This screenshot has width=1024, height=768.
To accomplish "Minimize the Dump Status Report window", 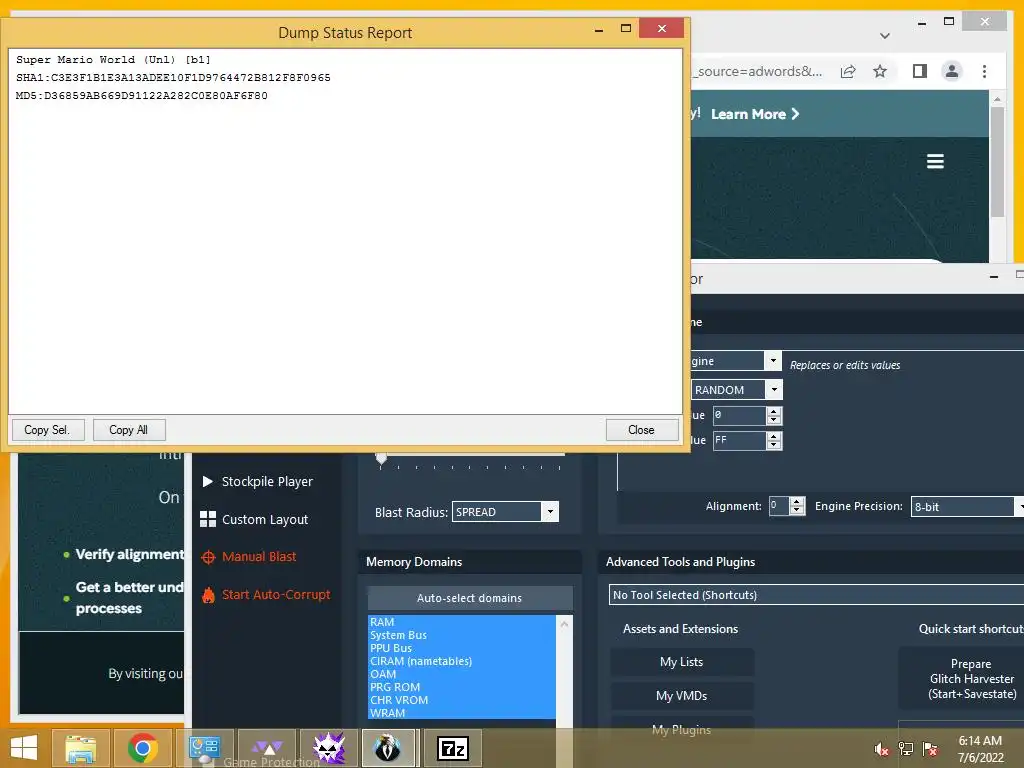I will tap(599, 30).
